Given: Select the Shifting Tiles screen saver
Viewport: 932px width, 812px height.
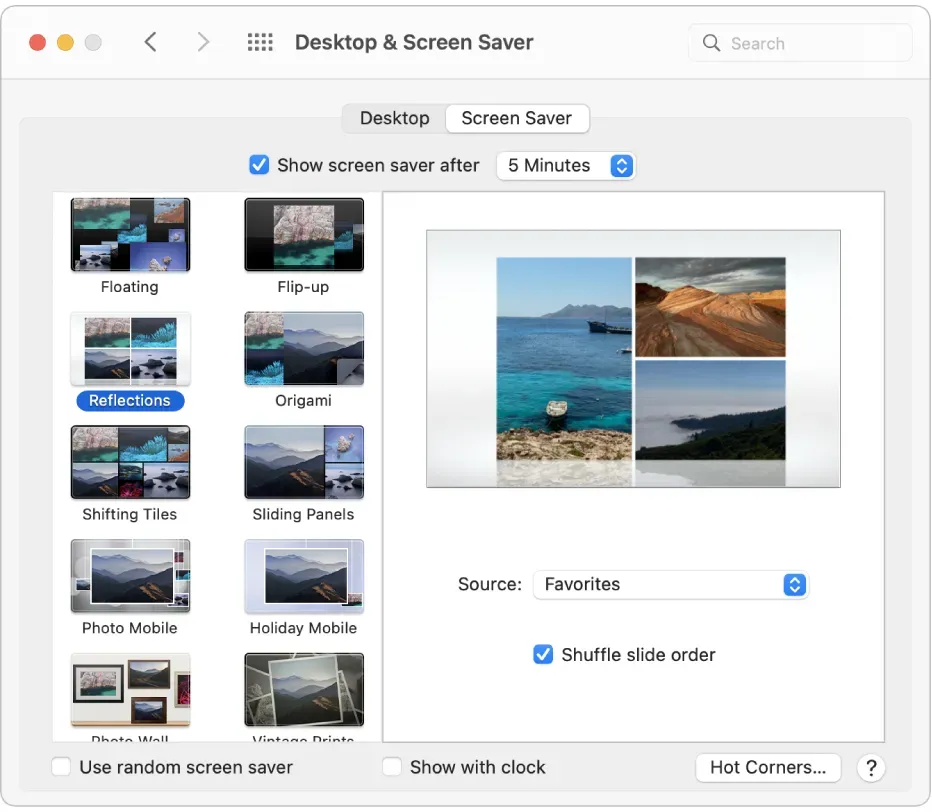Looking at the screenshot, I should click(x=130, y=463).
